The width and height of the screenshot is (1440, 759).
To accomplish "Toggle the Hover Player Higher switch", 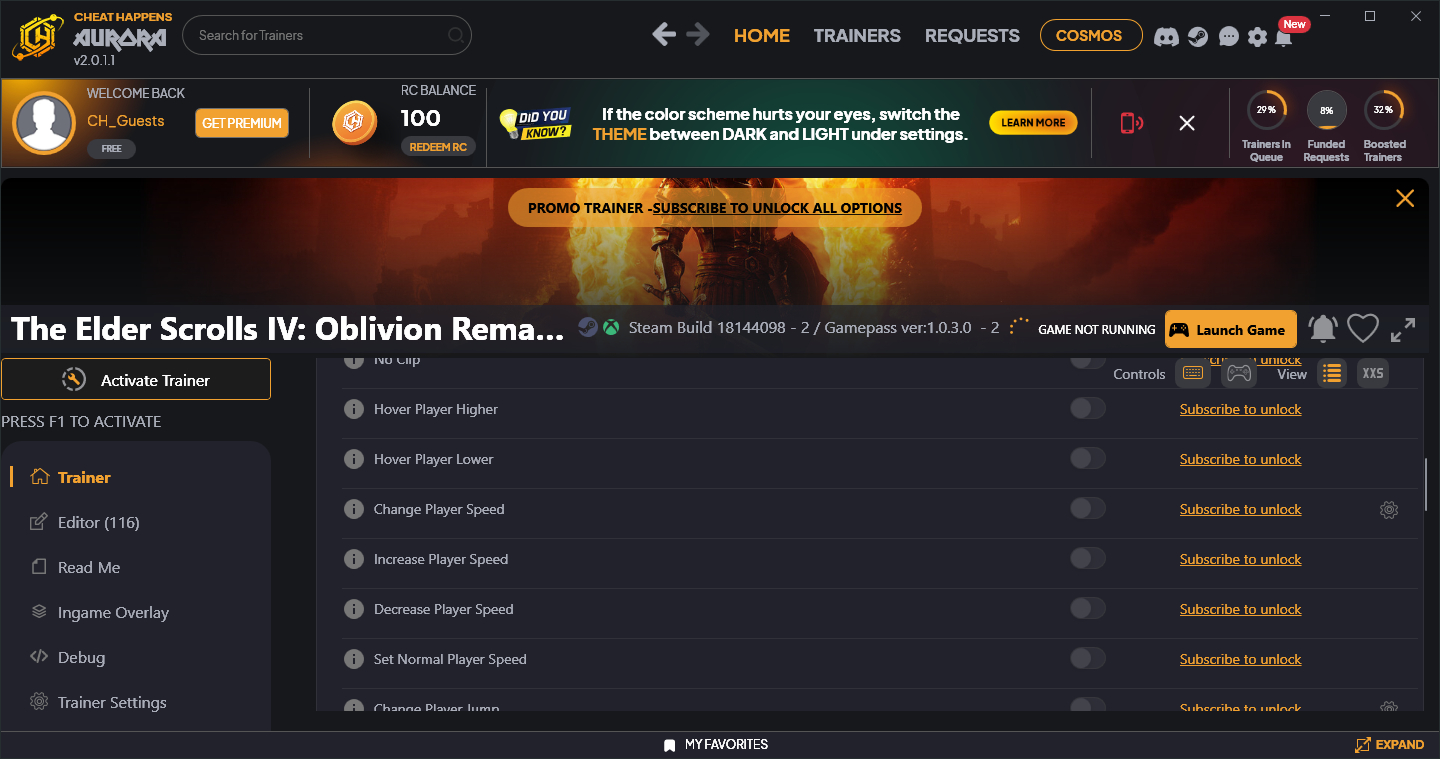I will [x=1087, y=409].
